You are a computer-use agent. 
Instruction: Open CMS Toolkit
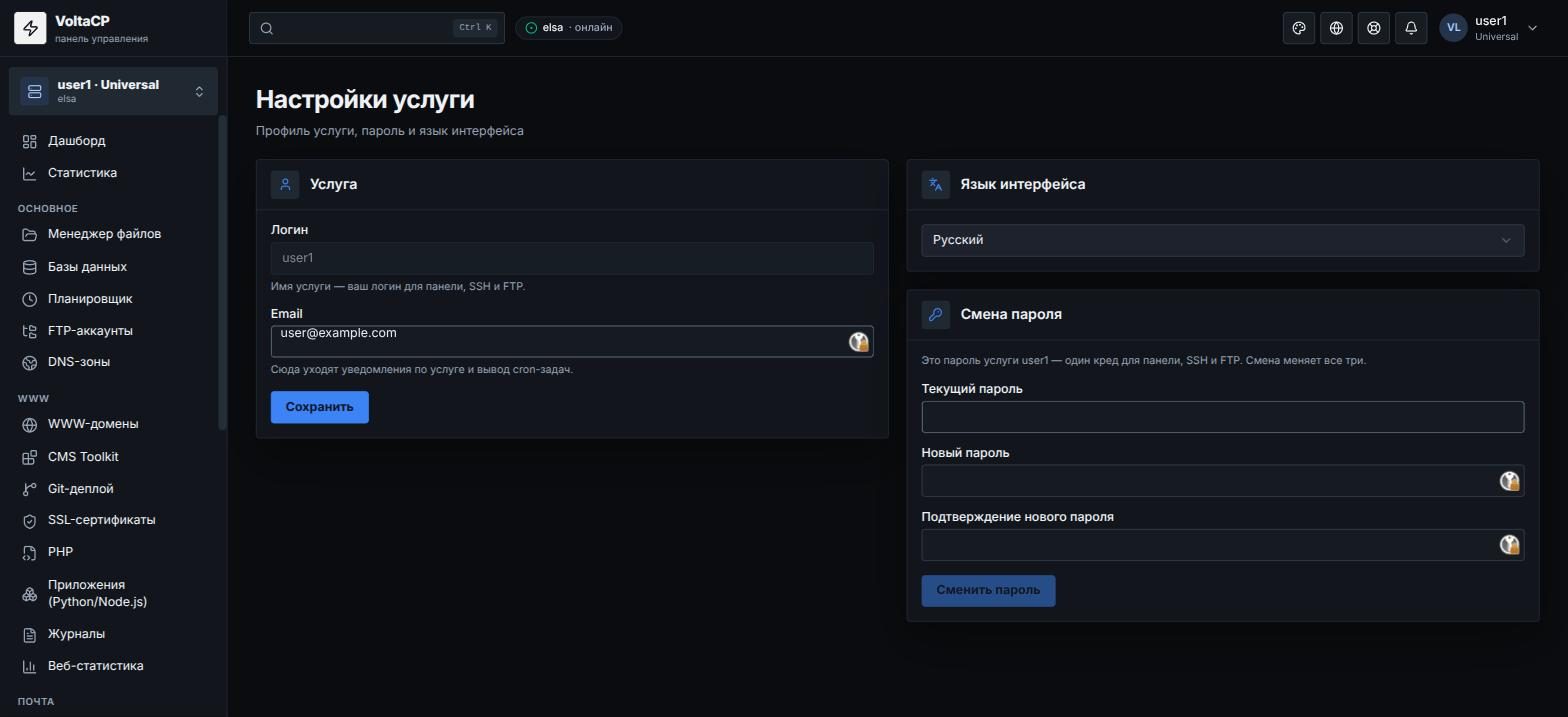113,457
